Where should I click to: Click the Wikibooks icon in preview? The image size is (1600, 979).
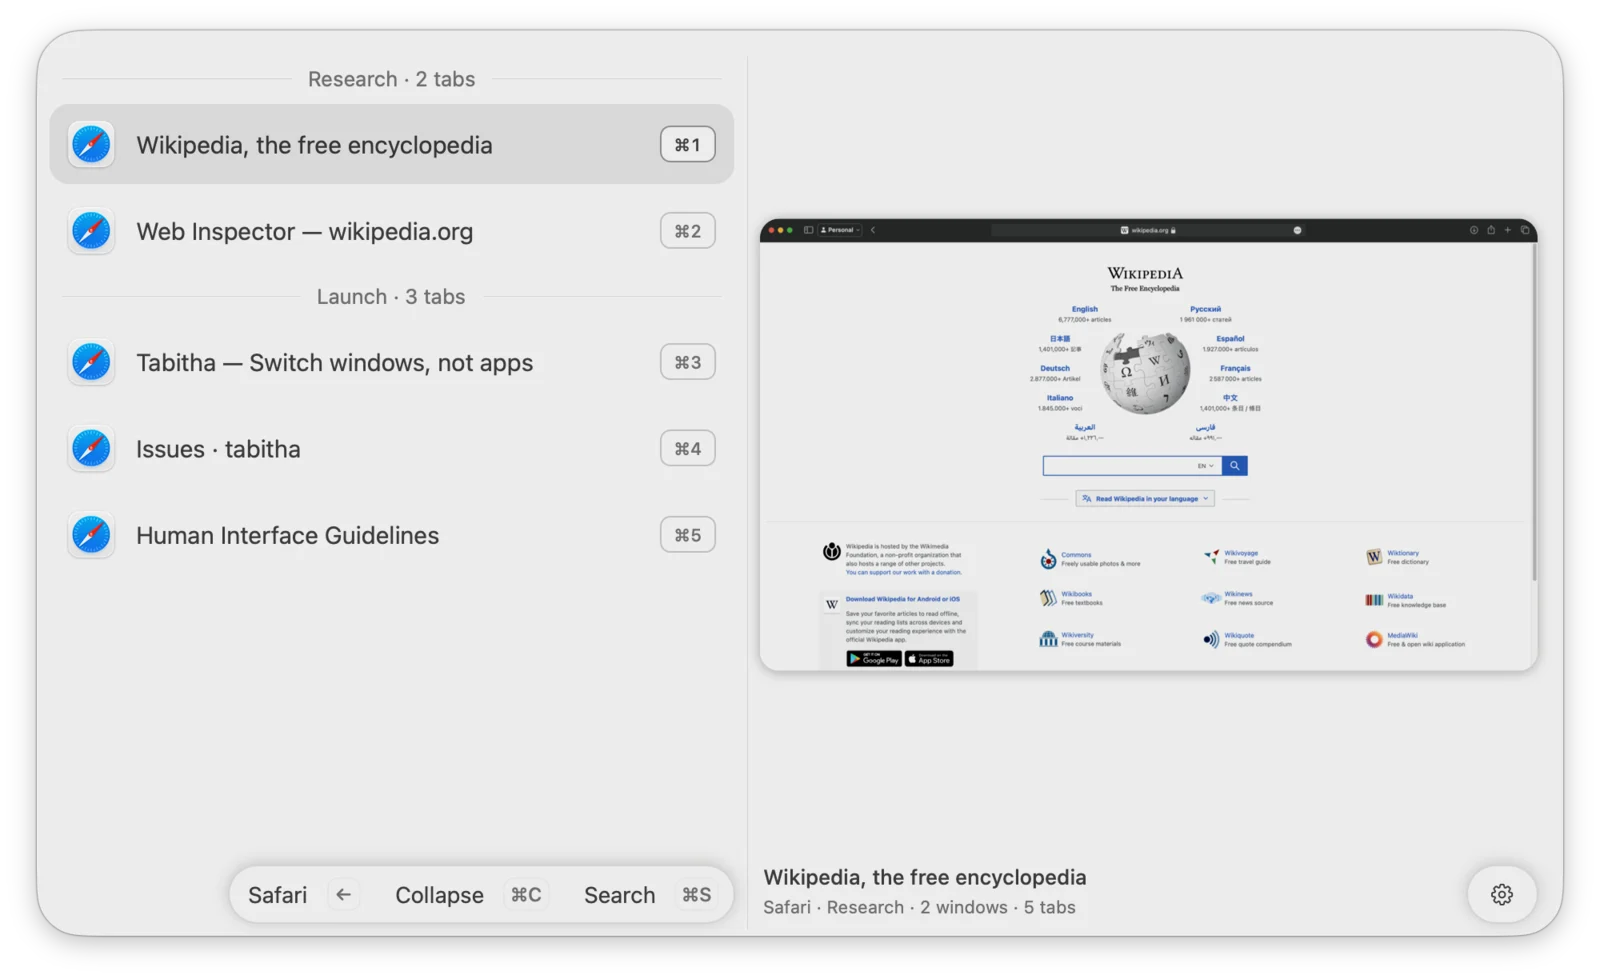point(1048,598)
